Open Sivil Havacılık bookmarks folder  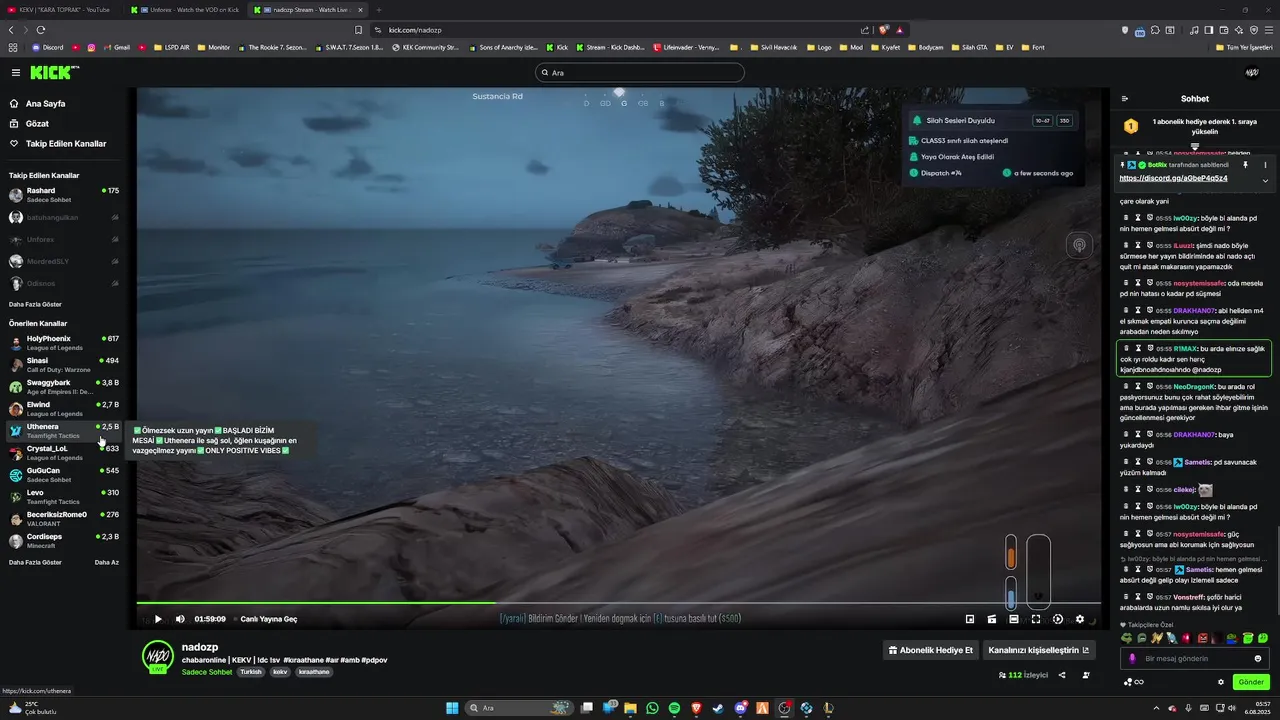(x=774, y=47)
